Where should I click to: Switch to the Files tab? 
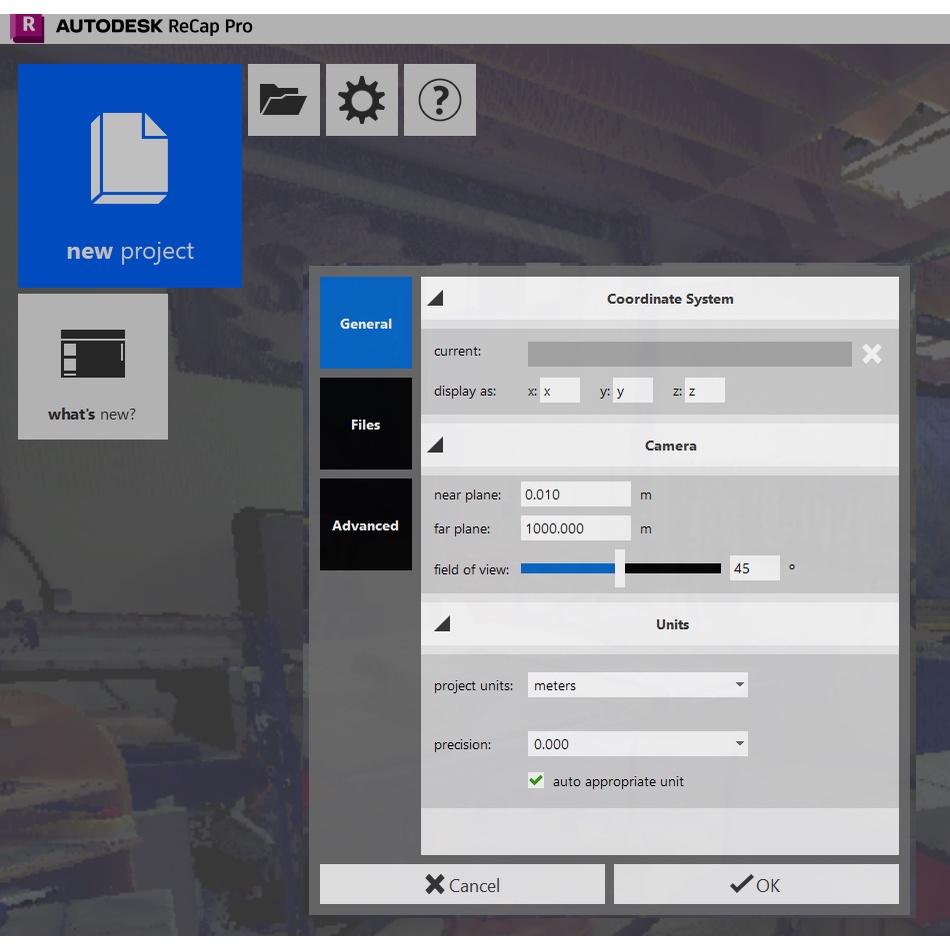(x=365, y=424)
